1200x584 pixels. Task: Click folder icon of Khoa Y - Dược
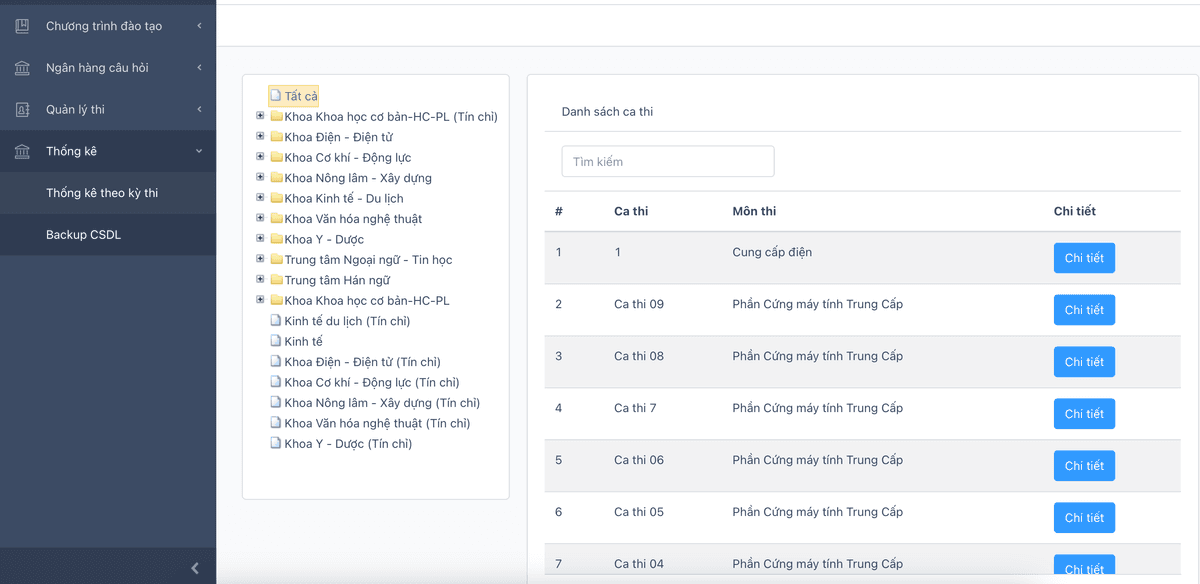[276, 239]
